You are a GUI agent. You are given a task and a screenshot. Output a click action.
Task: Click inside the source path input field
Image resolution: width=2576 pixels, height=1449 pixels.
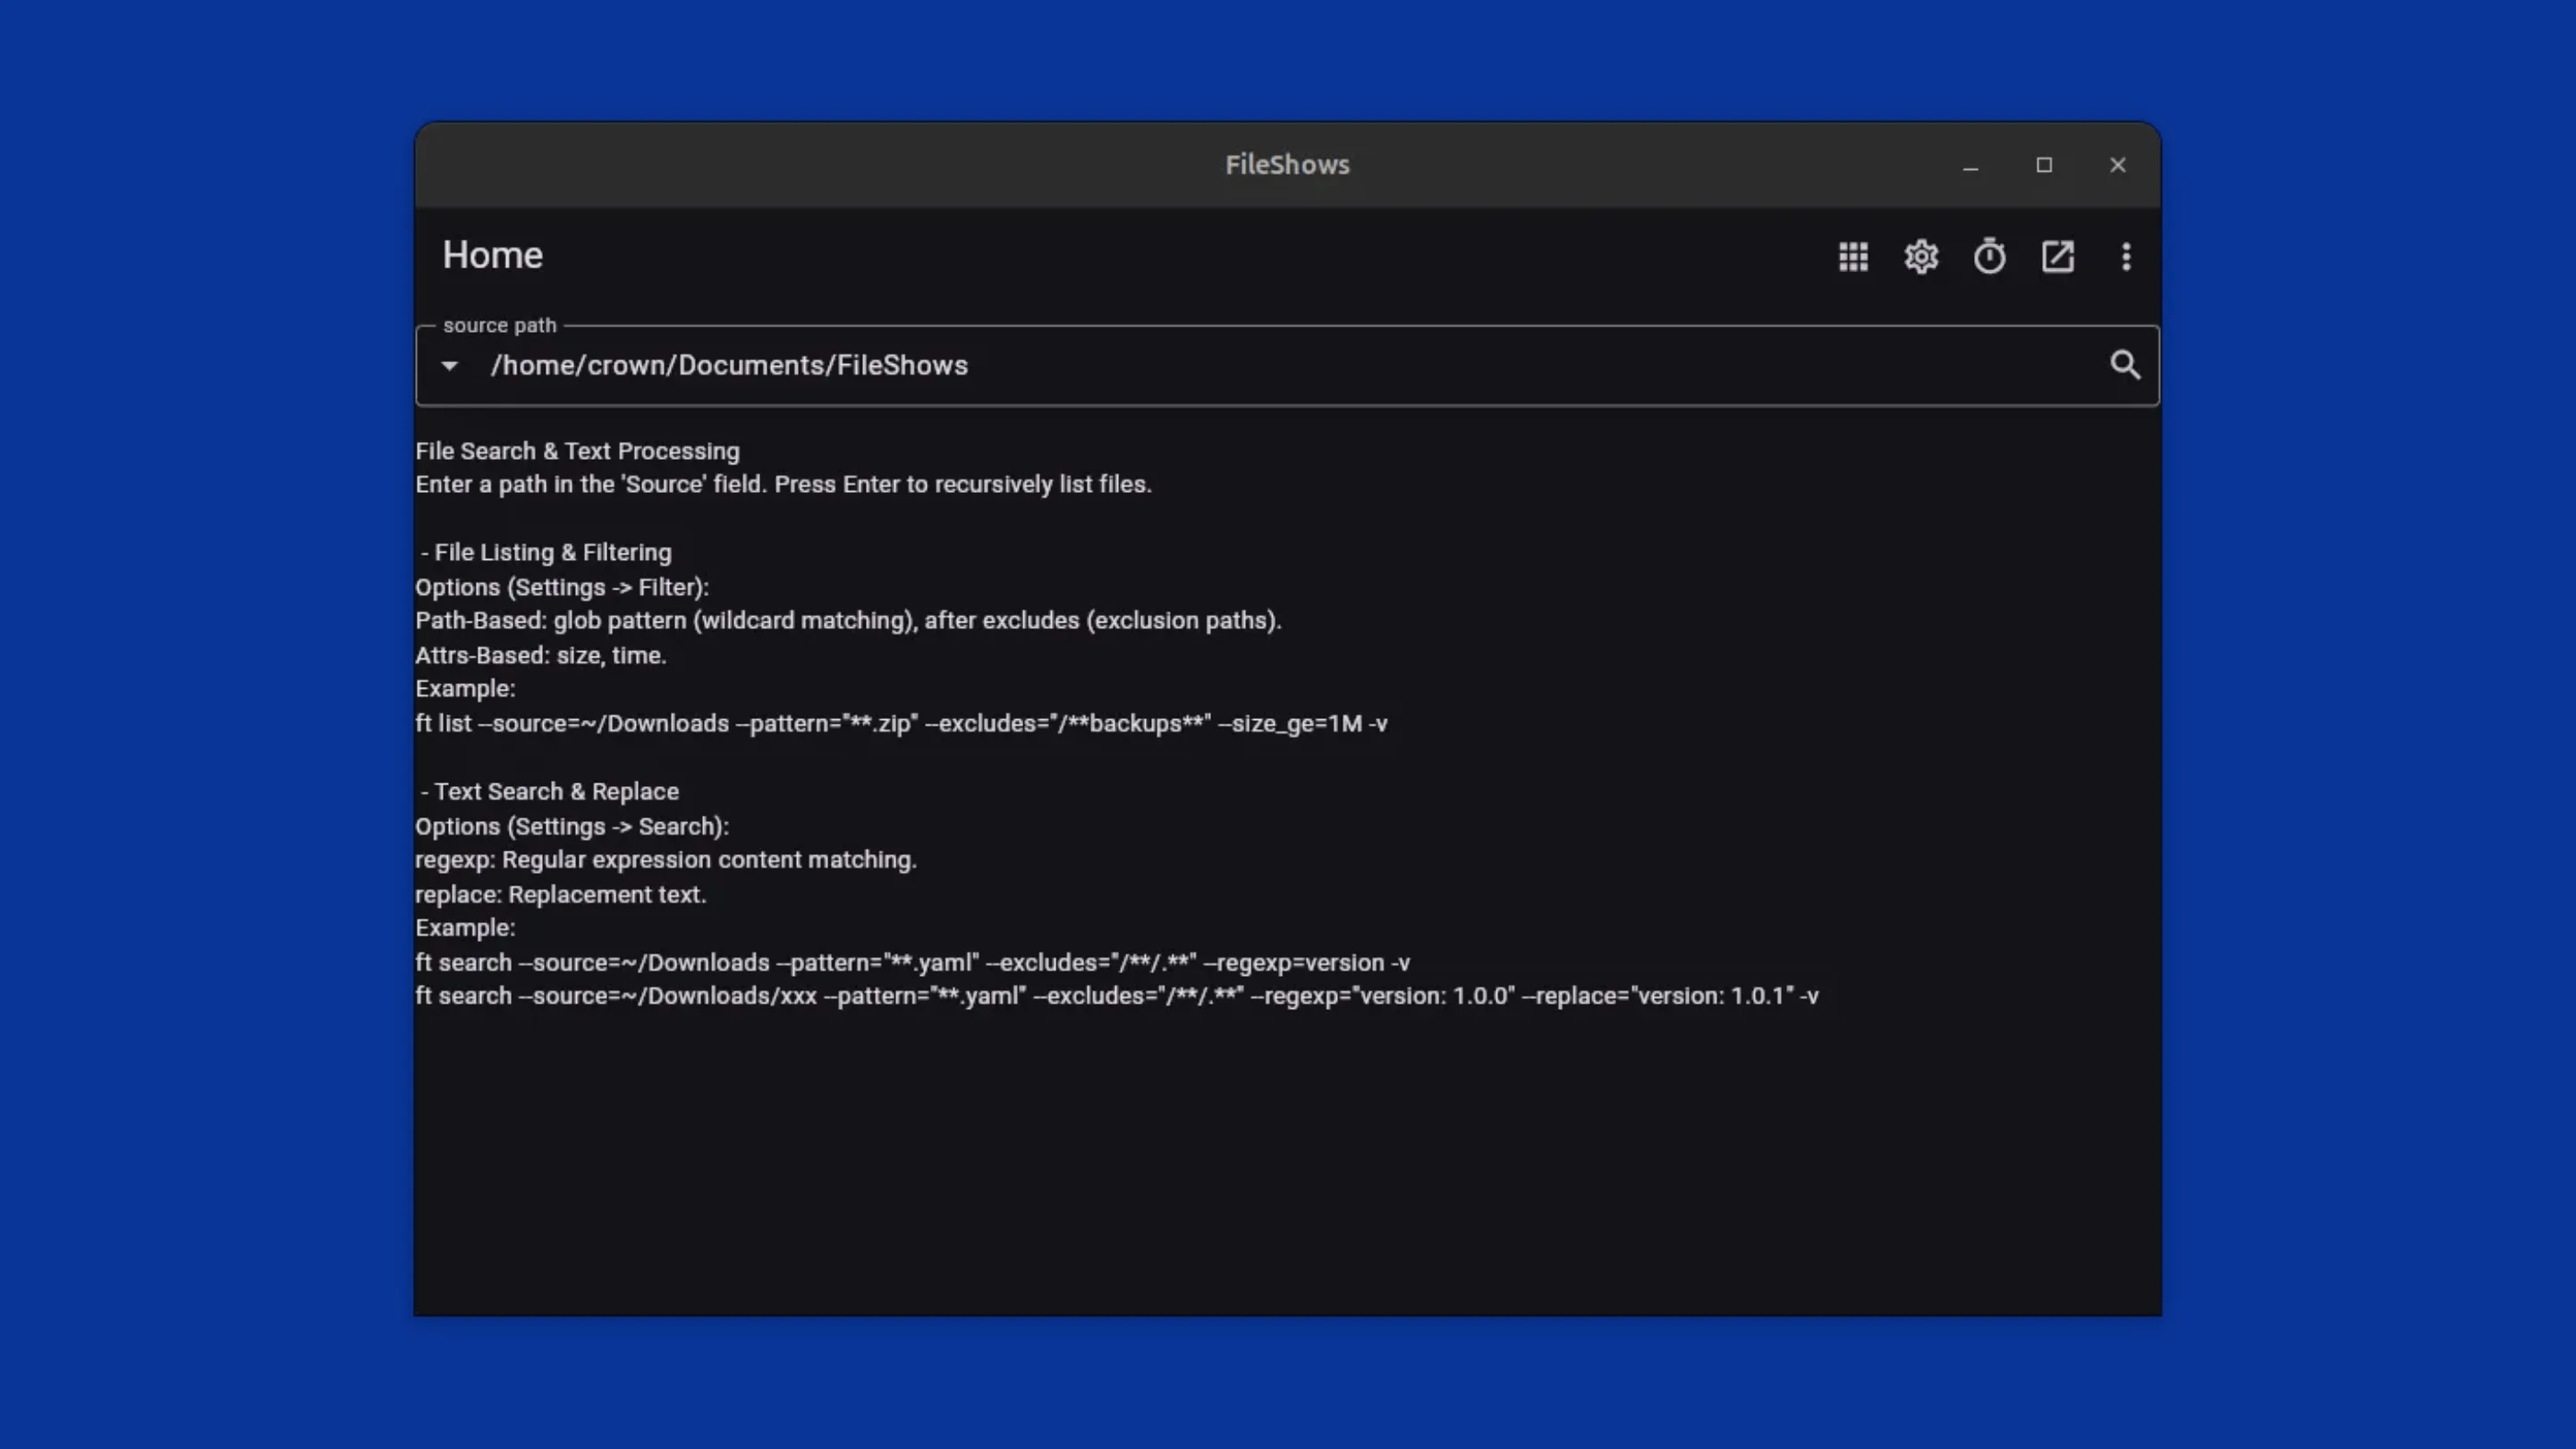[x=1200, y=365]
